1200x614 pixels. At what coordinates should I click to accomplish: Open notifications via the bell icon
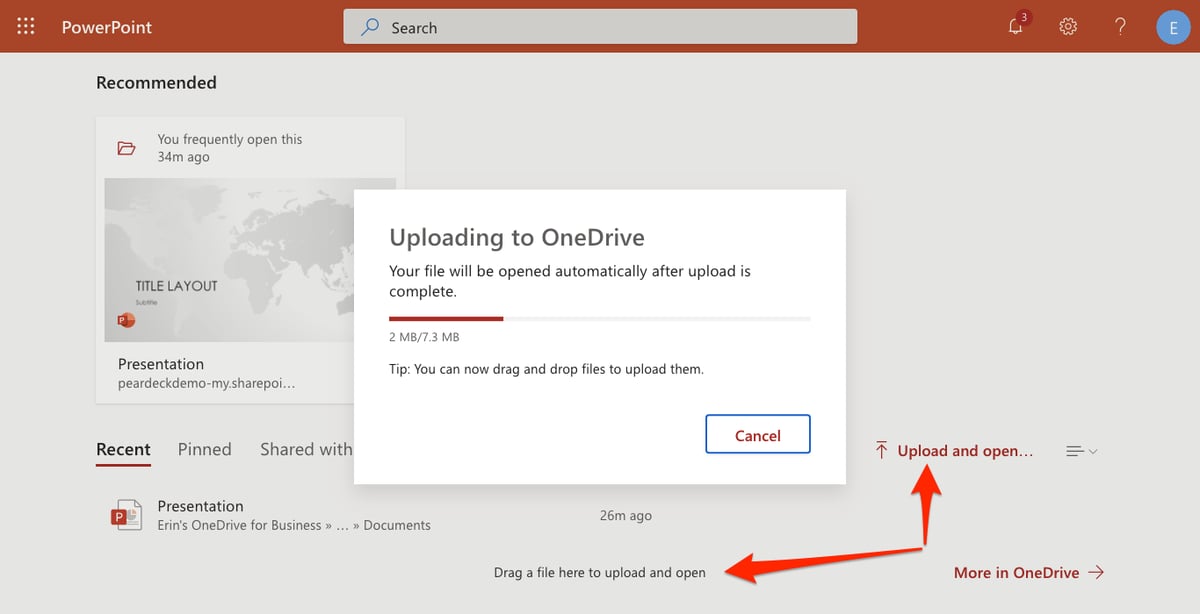coord(1016,27)
